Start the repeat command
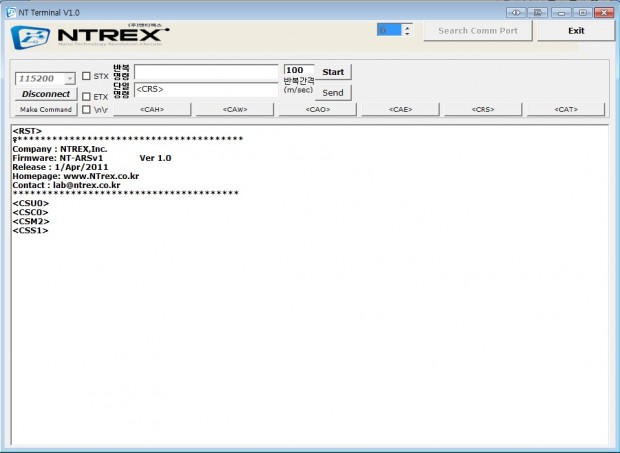 (x=333, y=72)
